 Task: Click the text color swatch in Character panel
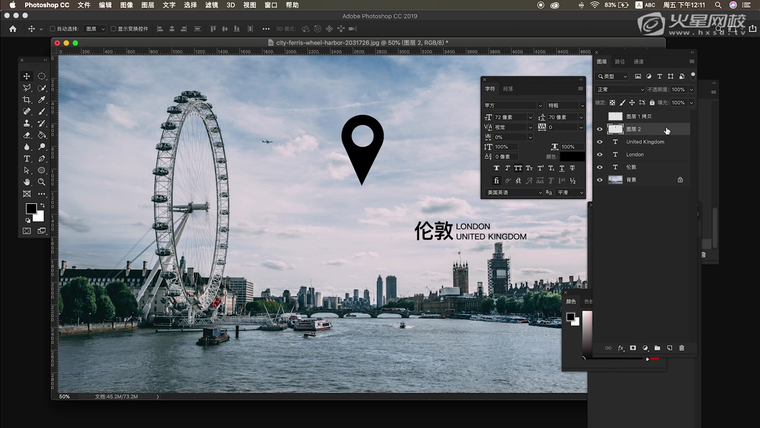click(x=571, y=155)
